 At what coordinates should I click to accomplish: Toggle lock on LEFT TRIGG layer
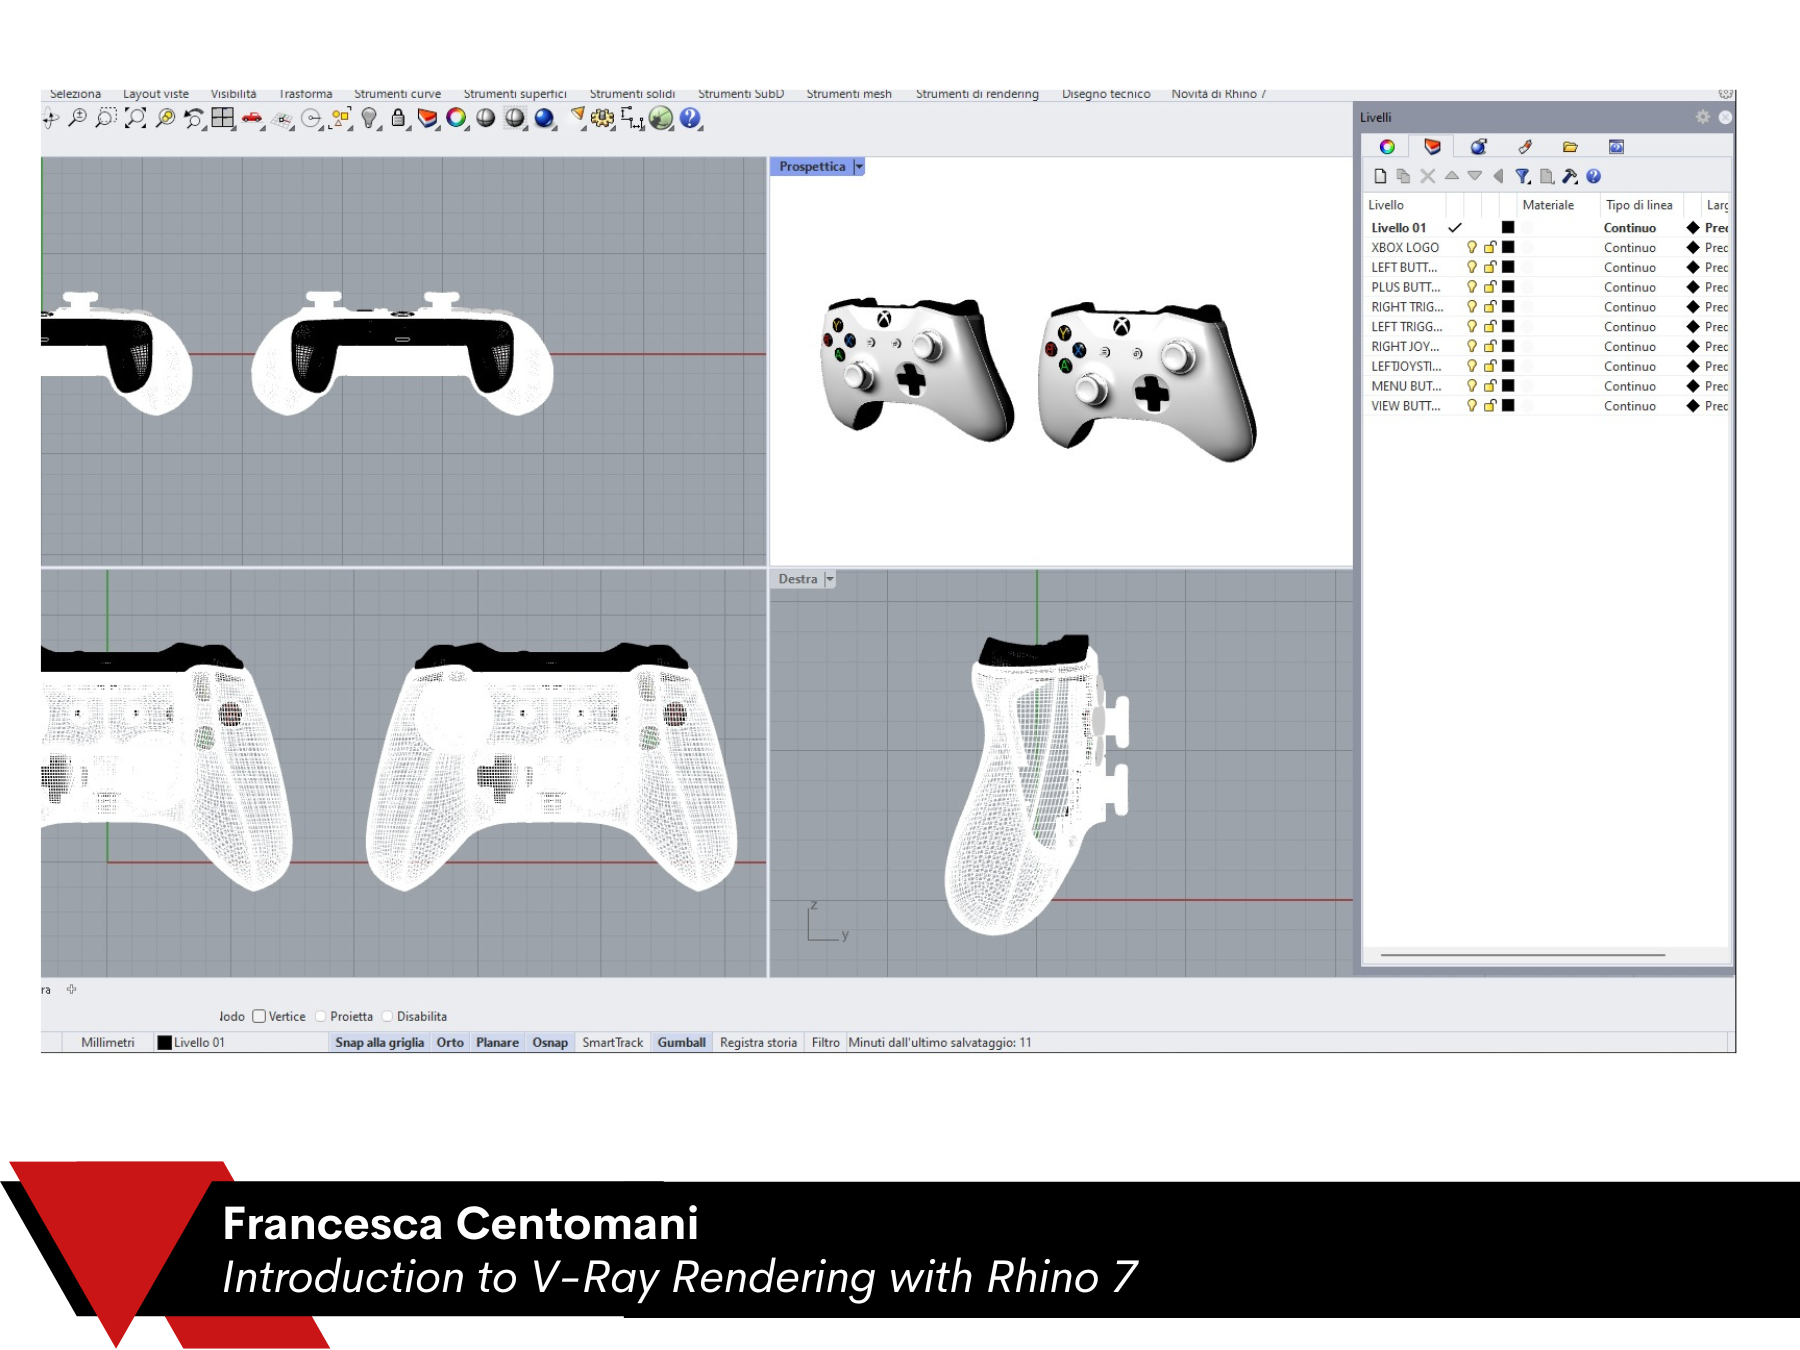[1490, 327]
